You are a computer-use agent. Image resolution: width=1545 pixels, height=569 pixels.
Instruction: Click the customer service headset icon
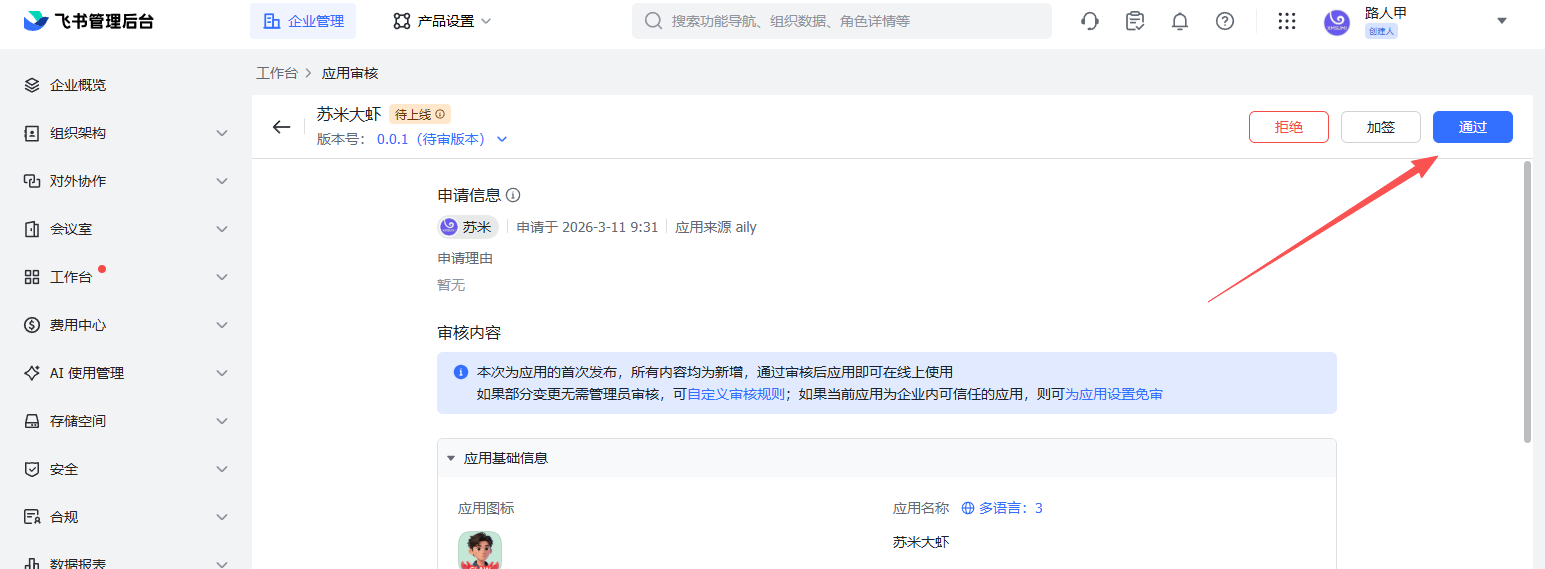coord(1090,21)
